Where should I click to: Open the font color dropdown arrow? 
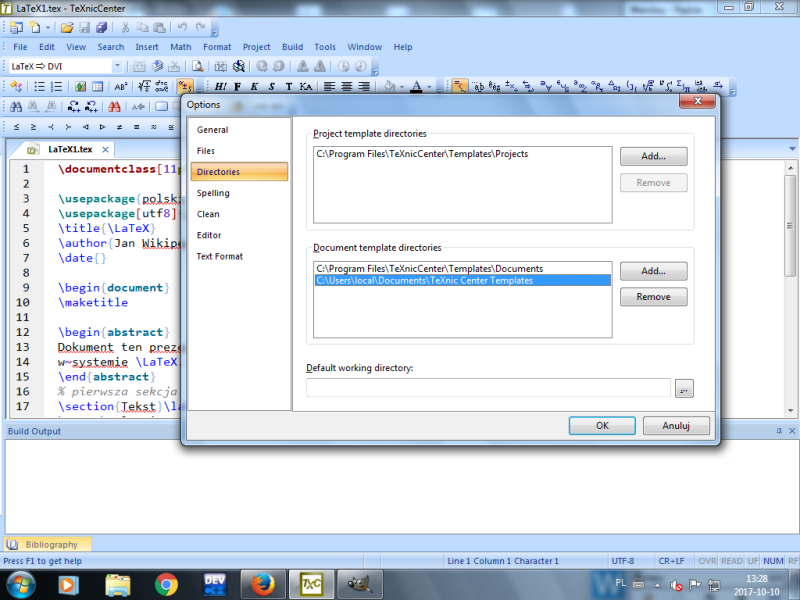[429, 87]
